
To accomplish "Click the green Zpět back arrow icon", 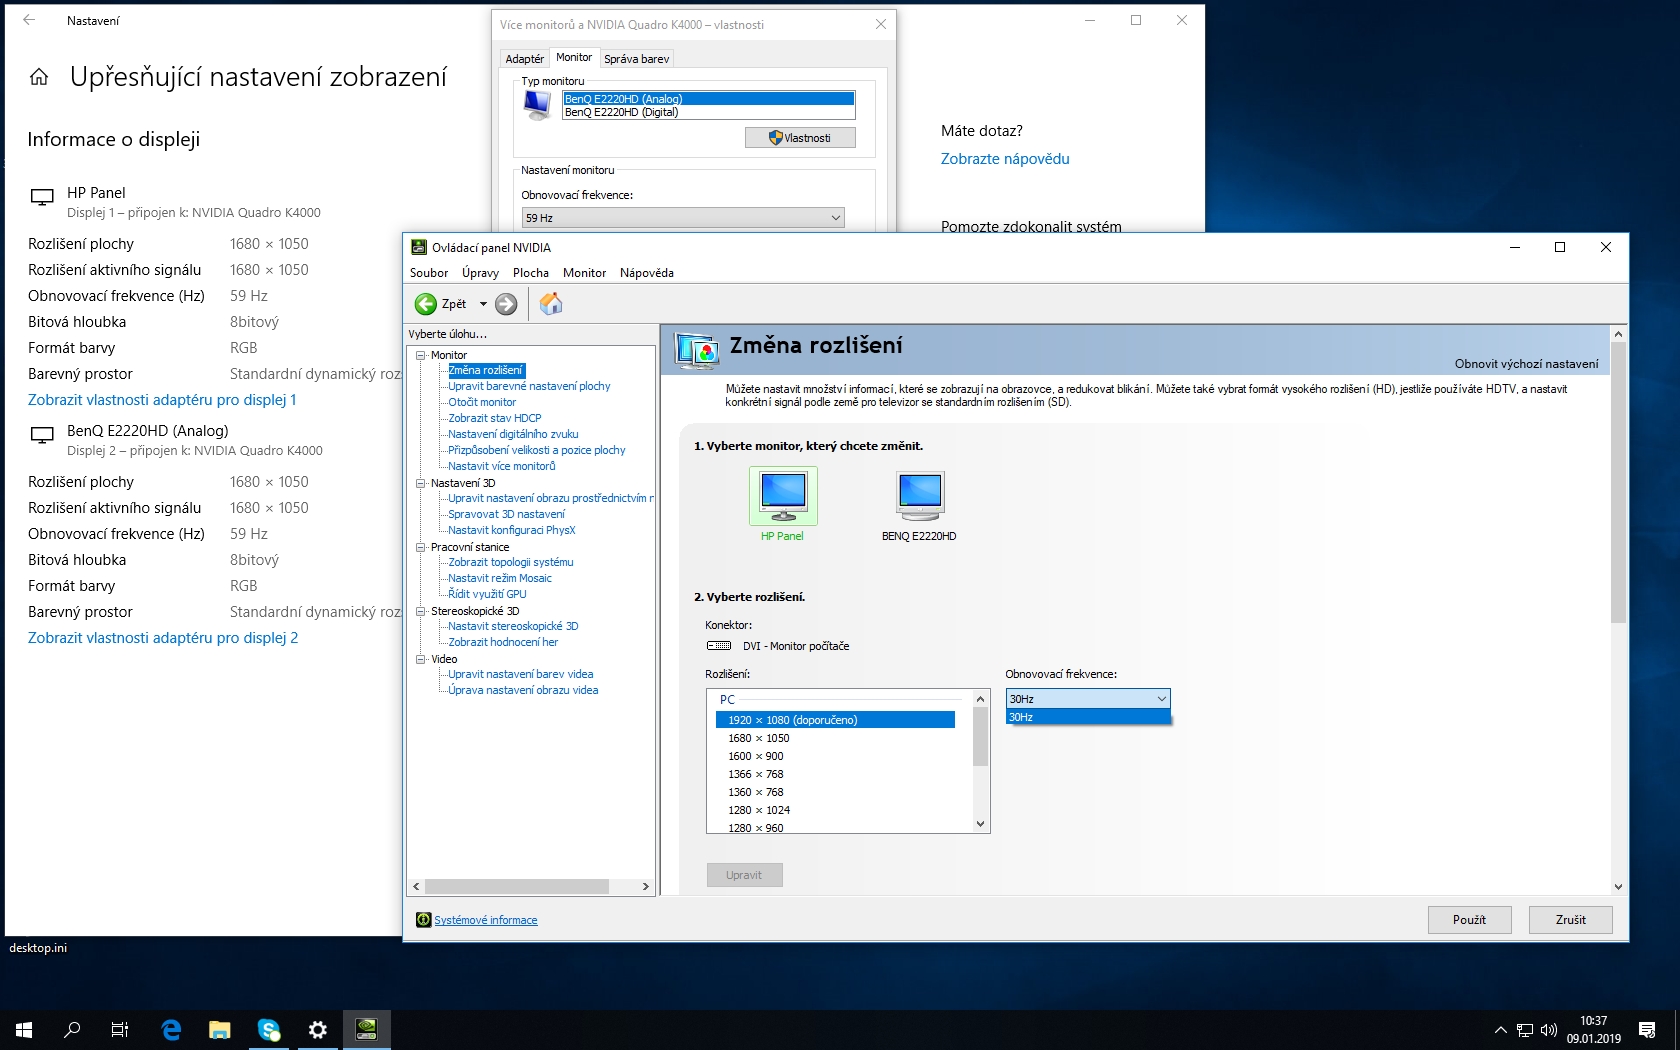I will [426, 304].
